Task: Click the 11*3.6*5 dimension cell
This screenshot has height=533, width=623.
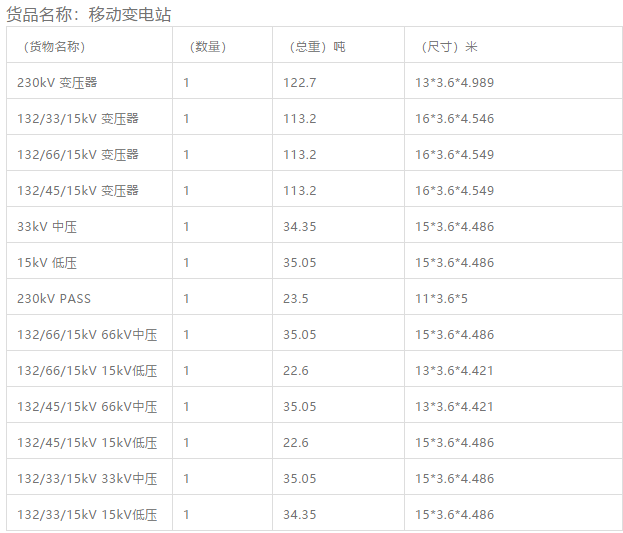Action: point(442,299)
